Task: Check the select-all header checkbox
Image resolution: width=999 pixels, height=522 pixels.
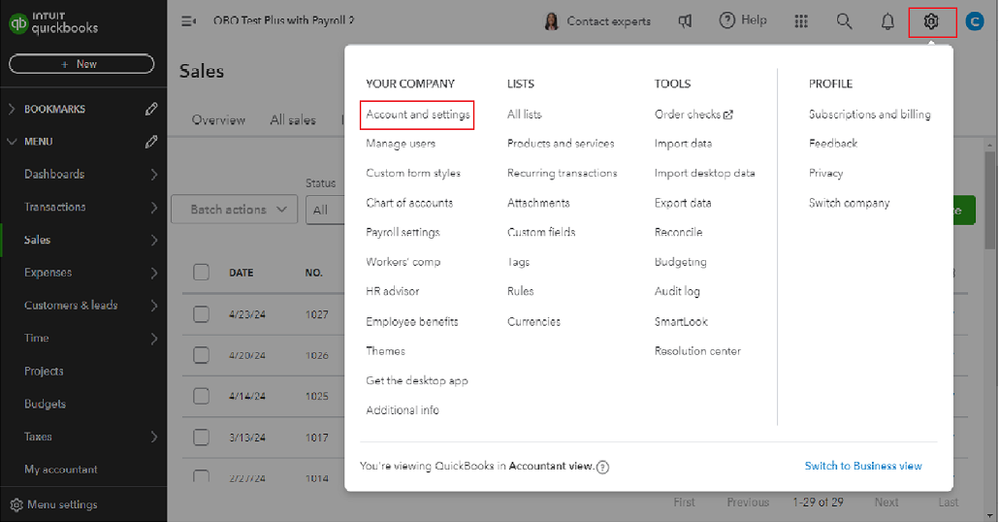Action: click(201, 272)
